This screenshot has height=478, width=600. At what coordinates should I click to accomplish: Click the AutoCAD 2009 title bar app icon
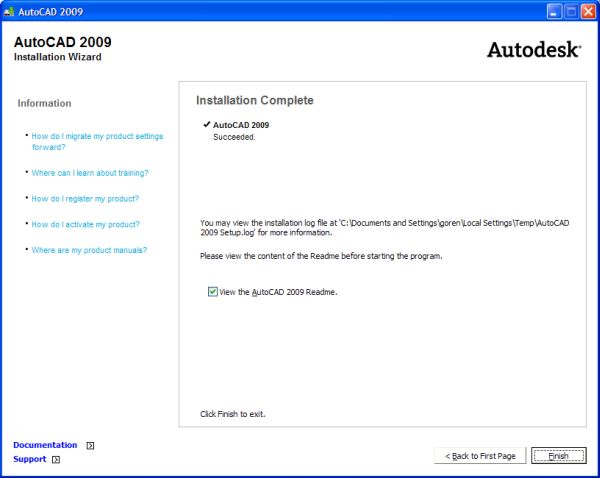pos(9,11)
